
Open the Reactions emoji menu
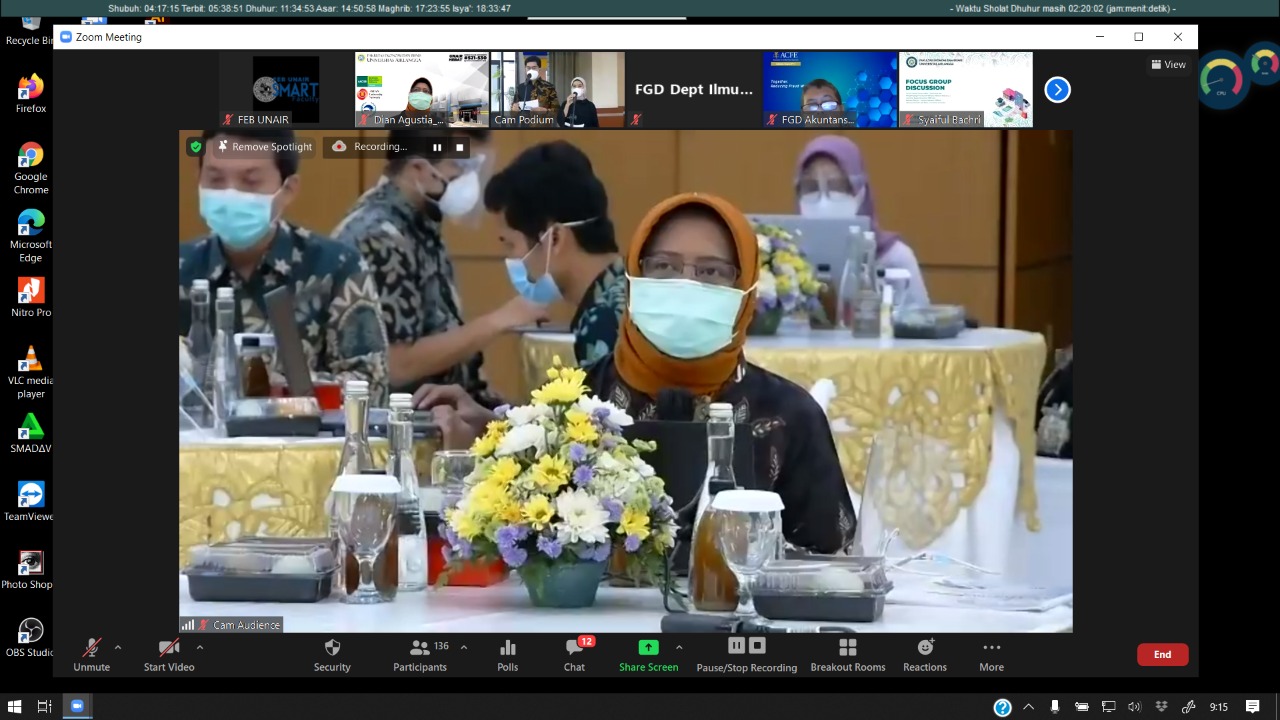pyautogui.click(x=925, y=648)
